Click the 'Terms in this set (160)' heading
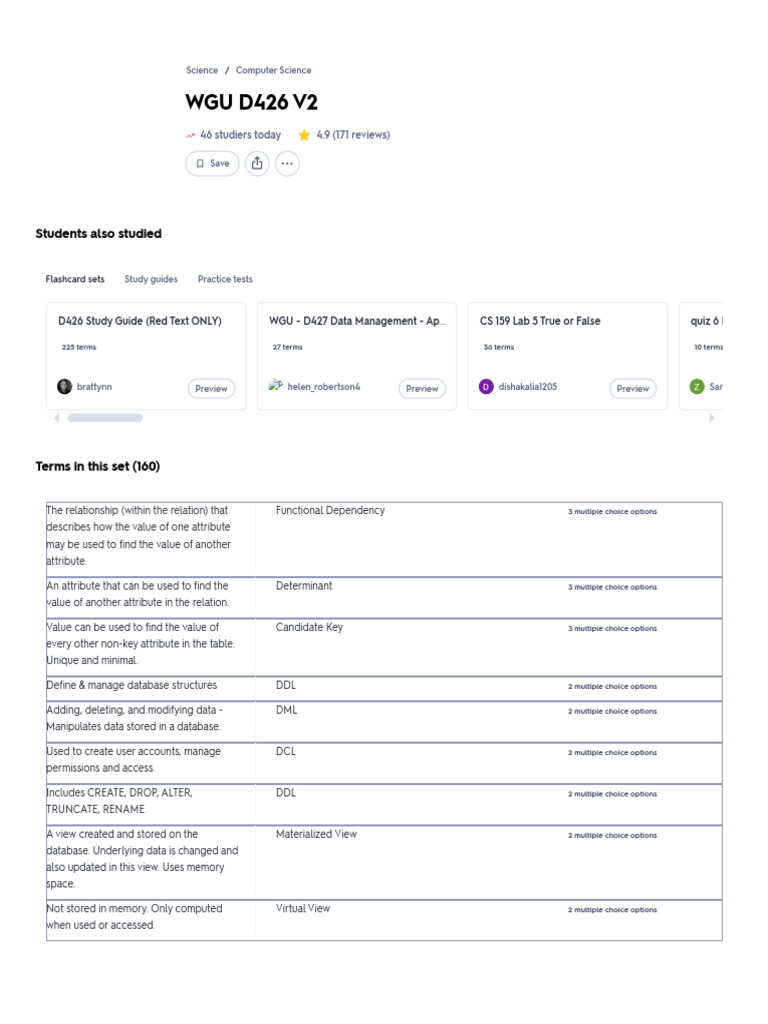Screen dimensions: 768x1024 [98, 466]
